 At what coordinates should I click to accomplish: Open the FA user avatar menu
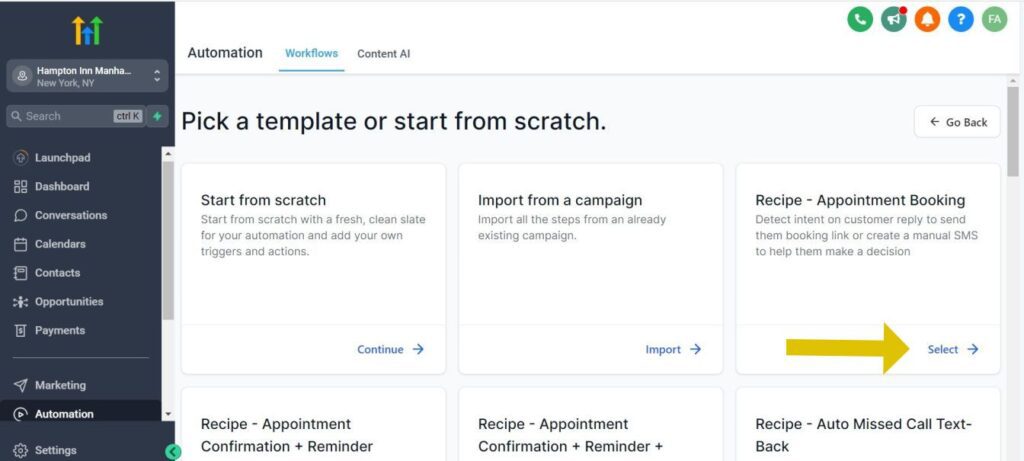pyautogui.click(x=994, y=19)
